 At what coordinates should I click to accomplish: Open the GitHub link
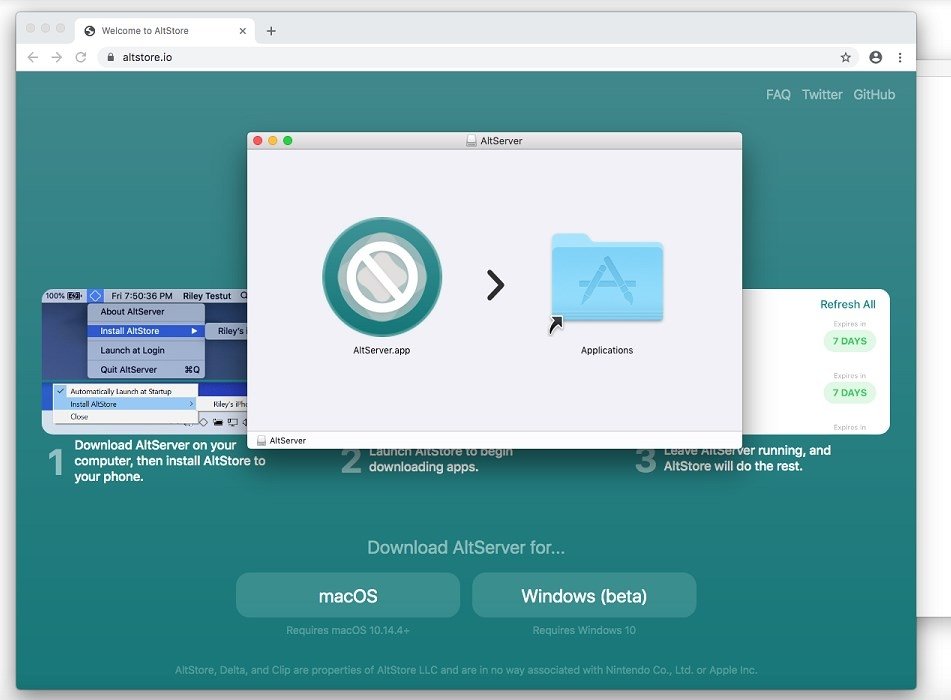coord(874,95)
